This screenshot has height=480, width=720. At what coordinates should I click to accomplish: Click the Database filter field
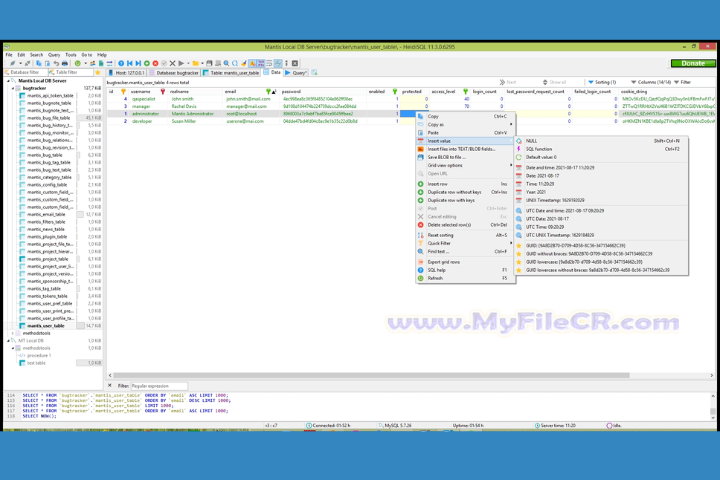(25, 73)
